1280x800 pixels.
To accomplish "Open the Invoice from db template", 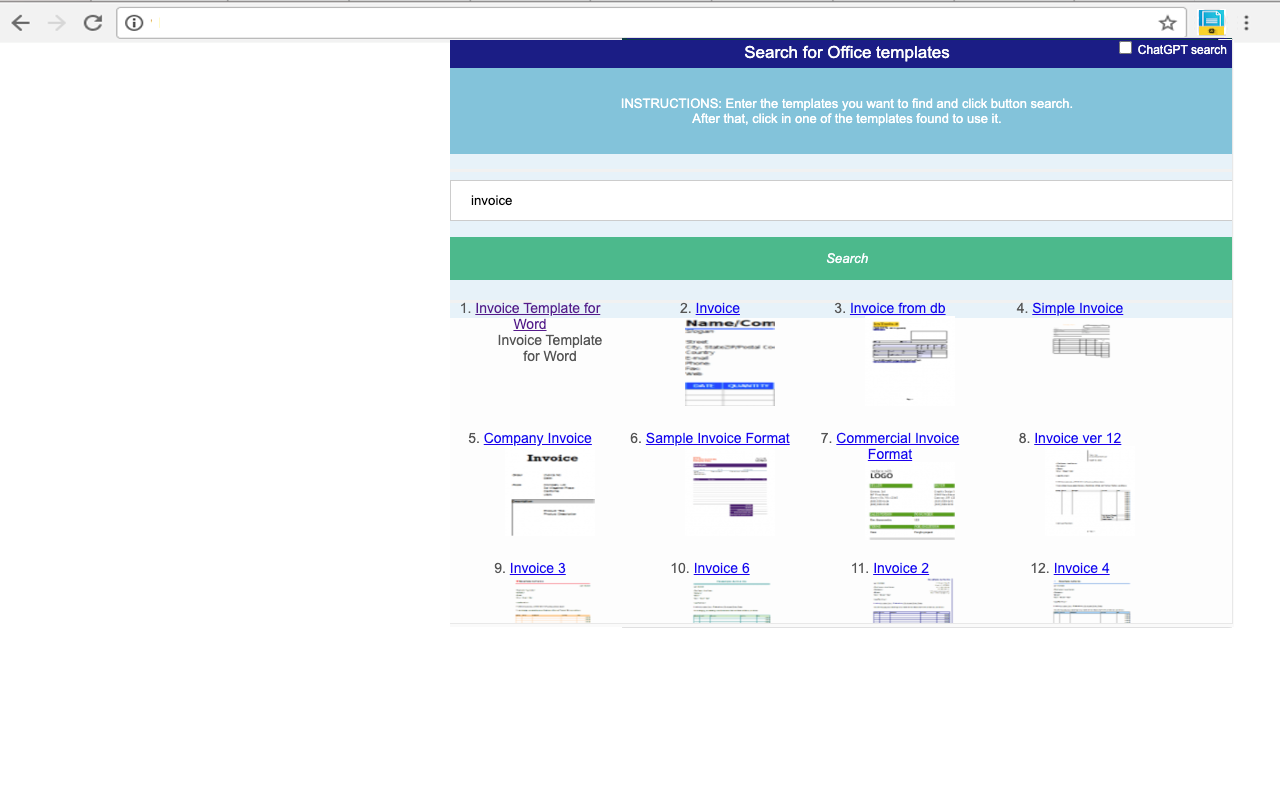I will [x=897, y=308].
